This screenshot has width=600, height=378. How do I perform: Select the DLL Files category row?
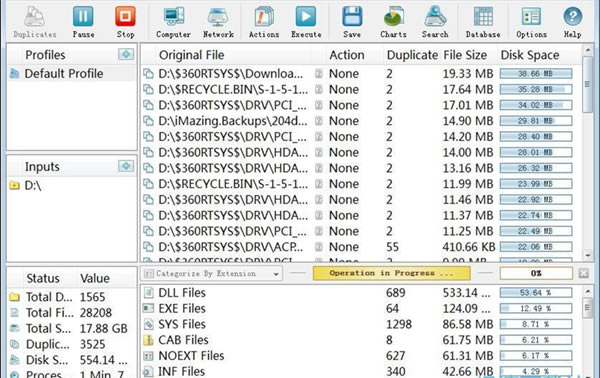coord(360,293)
